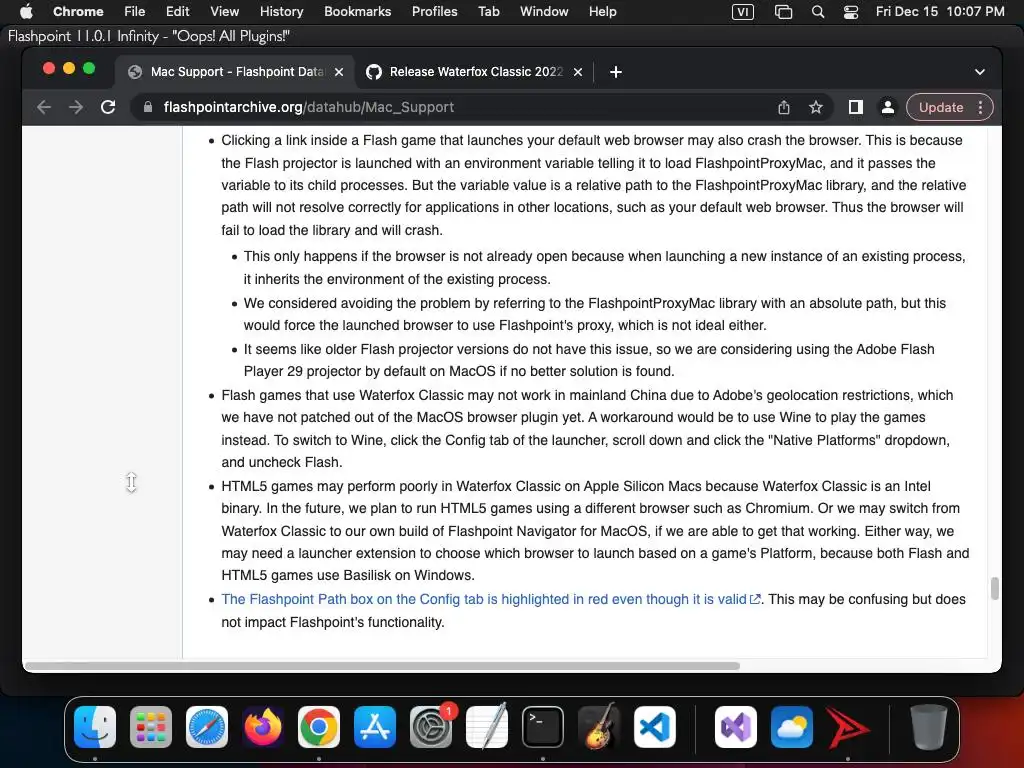Open a new tab with plus
This screenshot has height=768, width=1024.
pyautogui.click(x=616, y=72)
